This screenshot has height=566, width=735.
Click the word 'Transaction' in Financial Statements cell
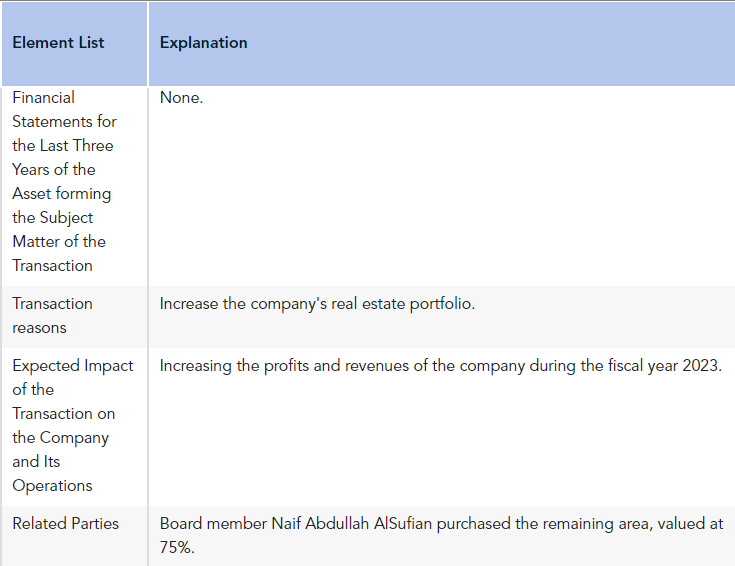pyautogui.click(x=52, y=266)
